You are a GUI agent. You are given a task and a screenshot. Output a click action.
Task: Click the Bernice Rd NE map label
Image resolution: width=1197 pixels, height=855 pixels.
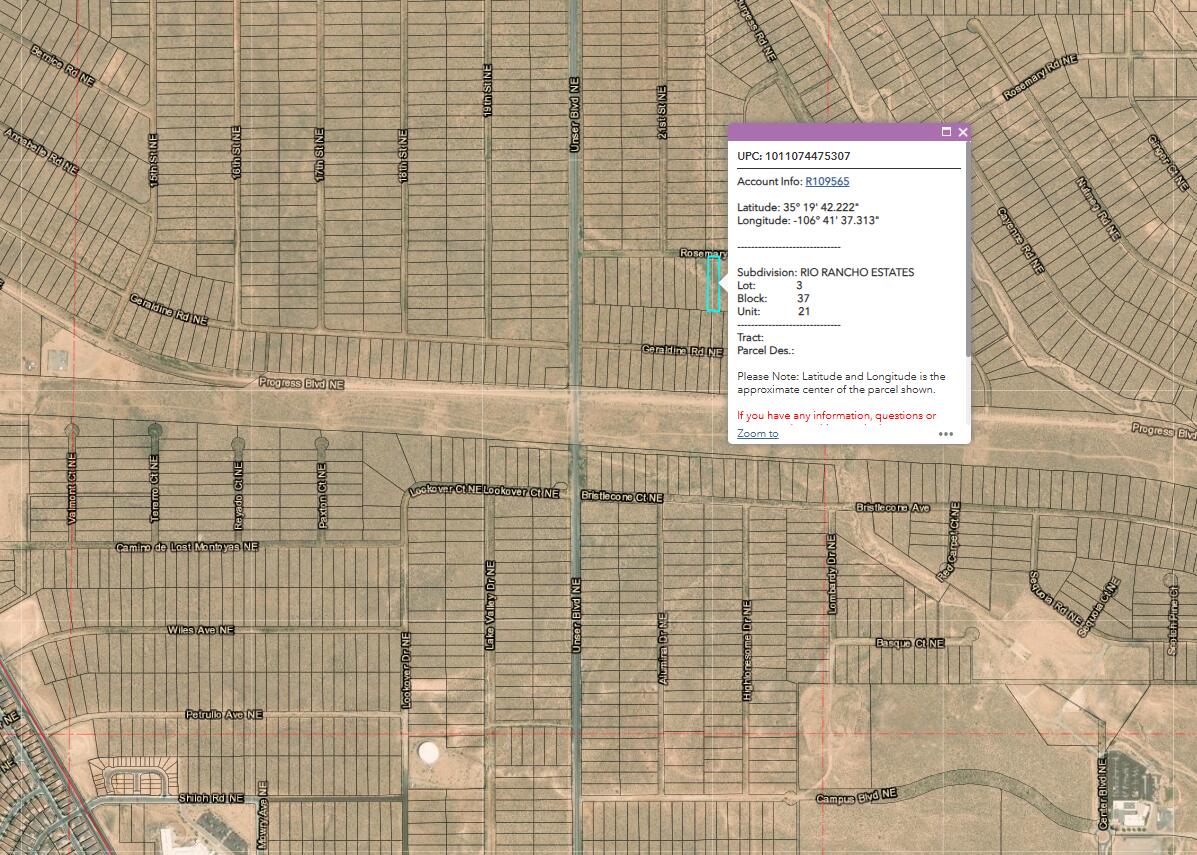point(63,66)
